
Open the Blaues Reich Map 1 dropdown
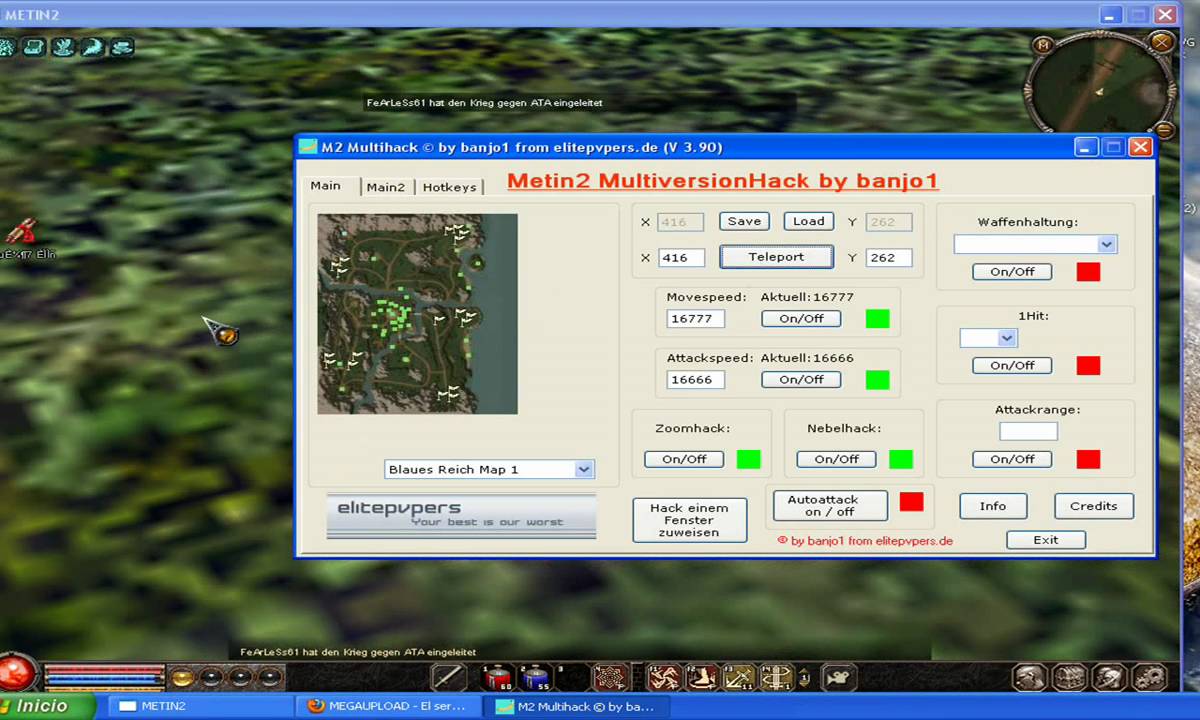point(585,469)
